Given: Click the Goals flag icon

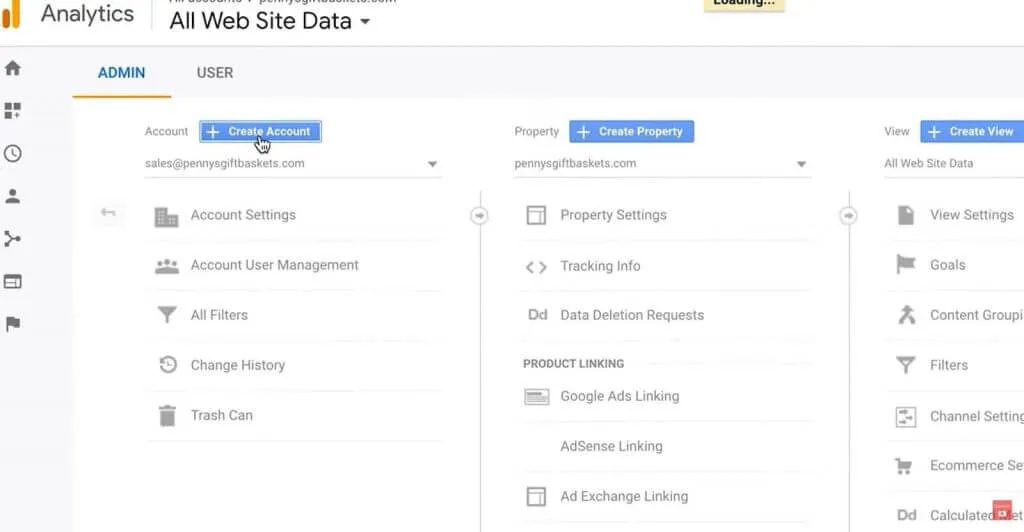Looking at the screenshot, I should tap(906, 264).
